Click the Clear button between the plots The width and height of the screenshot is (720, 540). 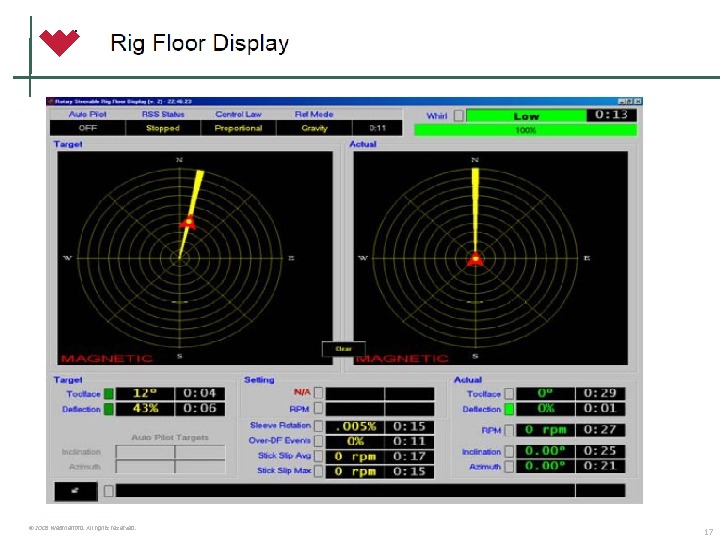click(x=344, y=349)
